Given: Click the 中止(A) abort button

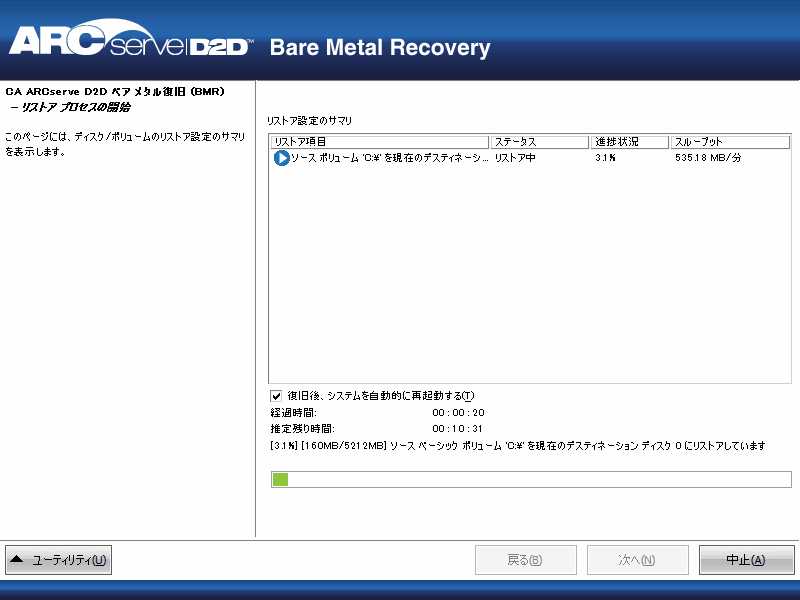Looking at the screenshot, I should pos(746,560).
